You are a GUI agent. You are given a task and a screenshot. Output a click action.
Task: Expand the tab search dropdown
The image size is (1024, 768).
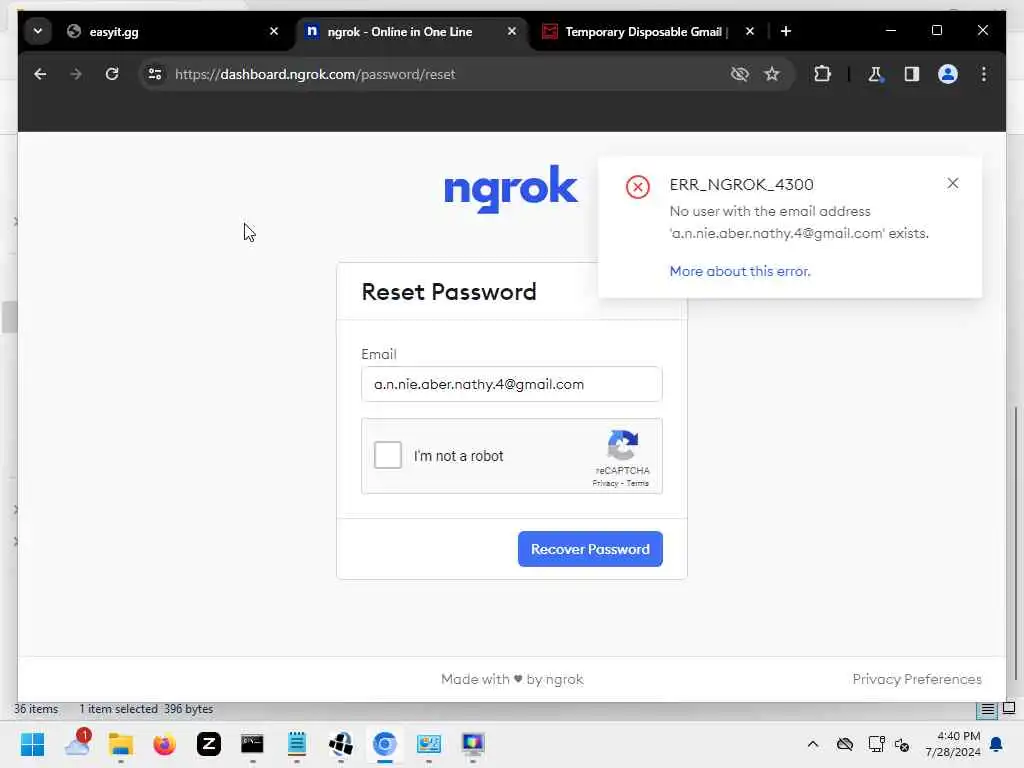[38, 31]
